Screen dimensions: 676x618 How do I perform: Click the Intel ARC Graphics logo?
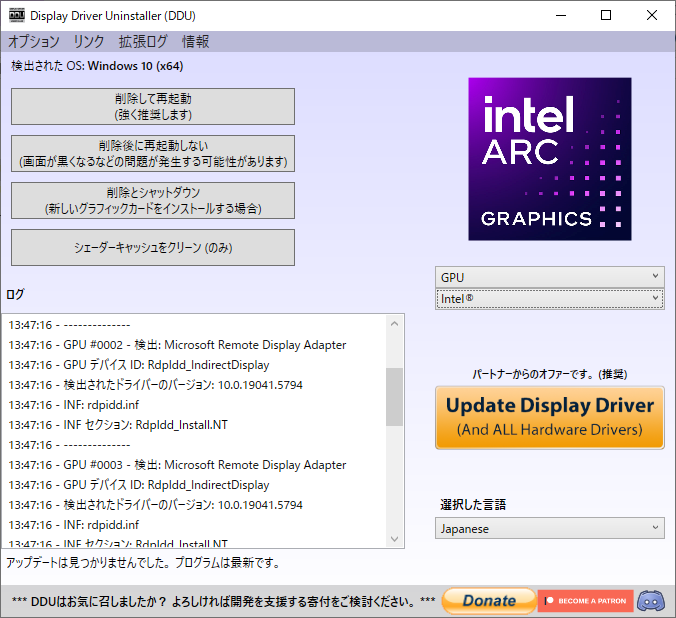click(550, 159)
